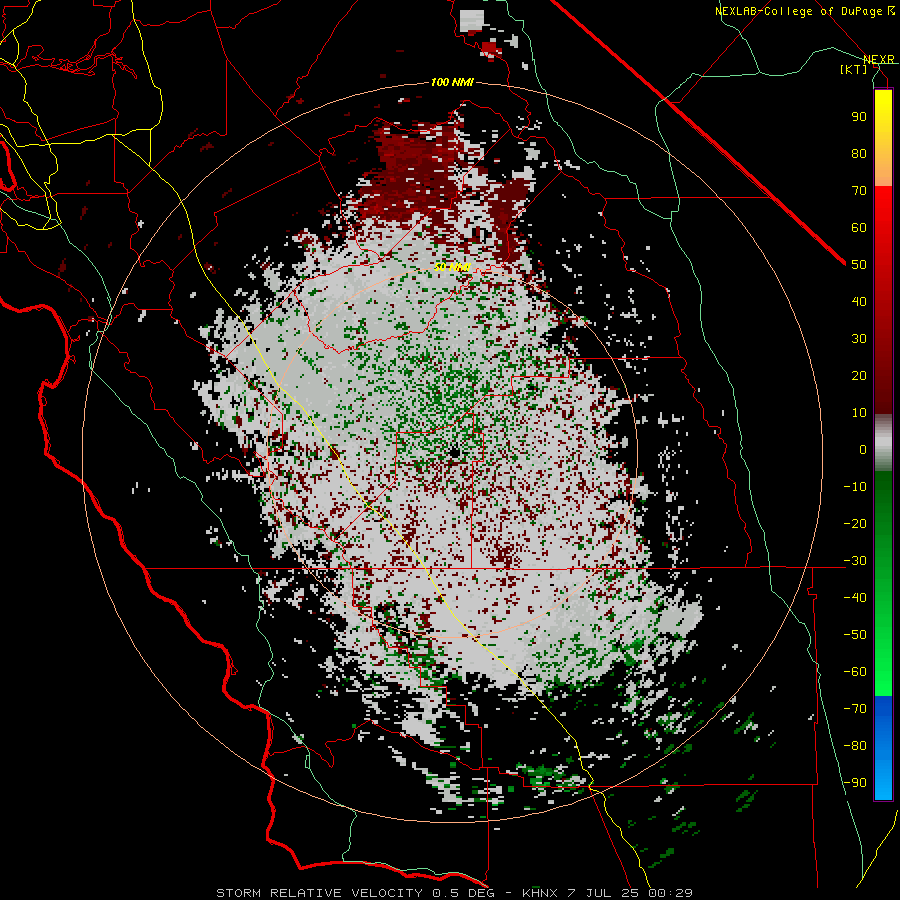Click the black radar site dot at the rings' center
900x900 pixels.
(455, 453)
